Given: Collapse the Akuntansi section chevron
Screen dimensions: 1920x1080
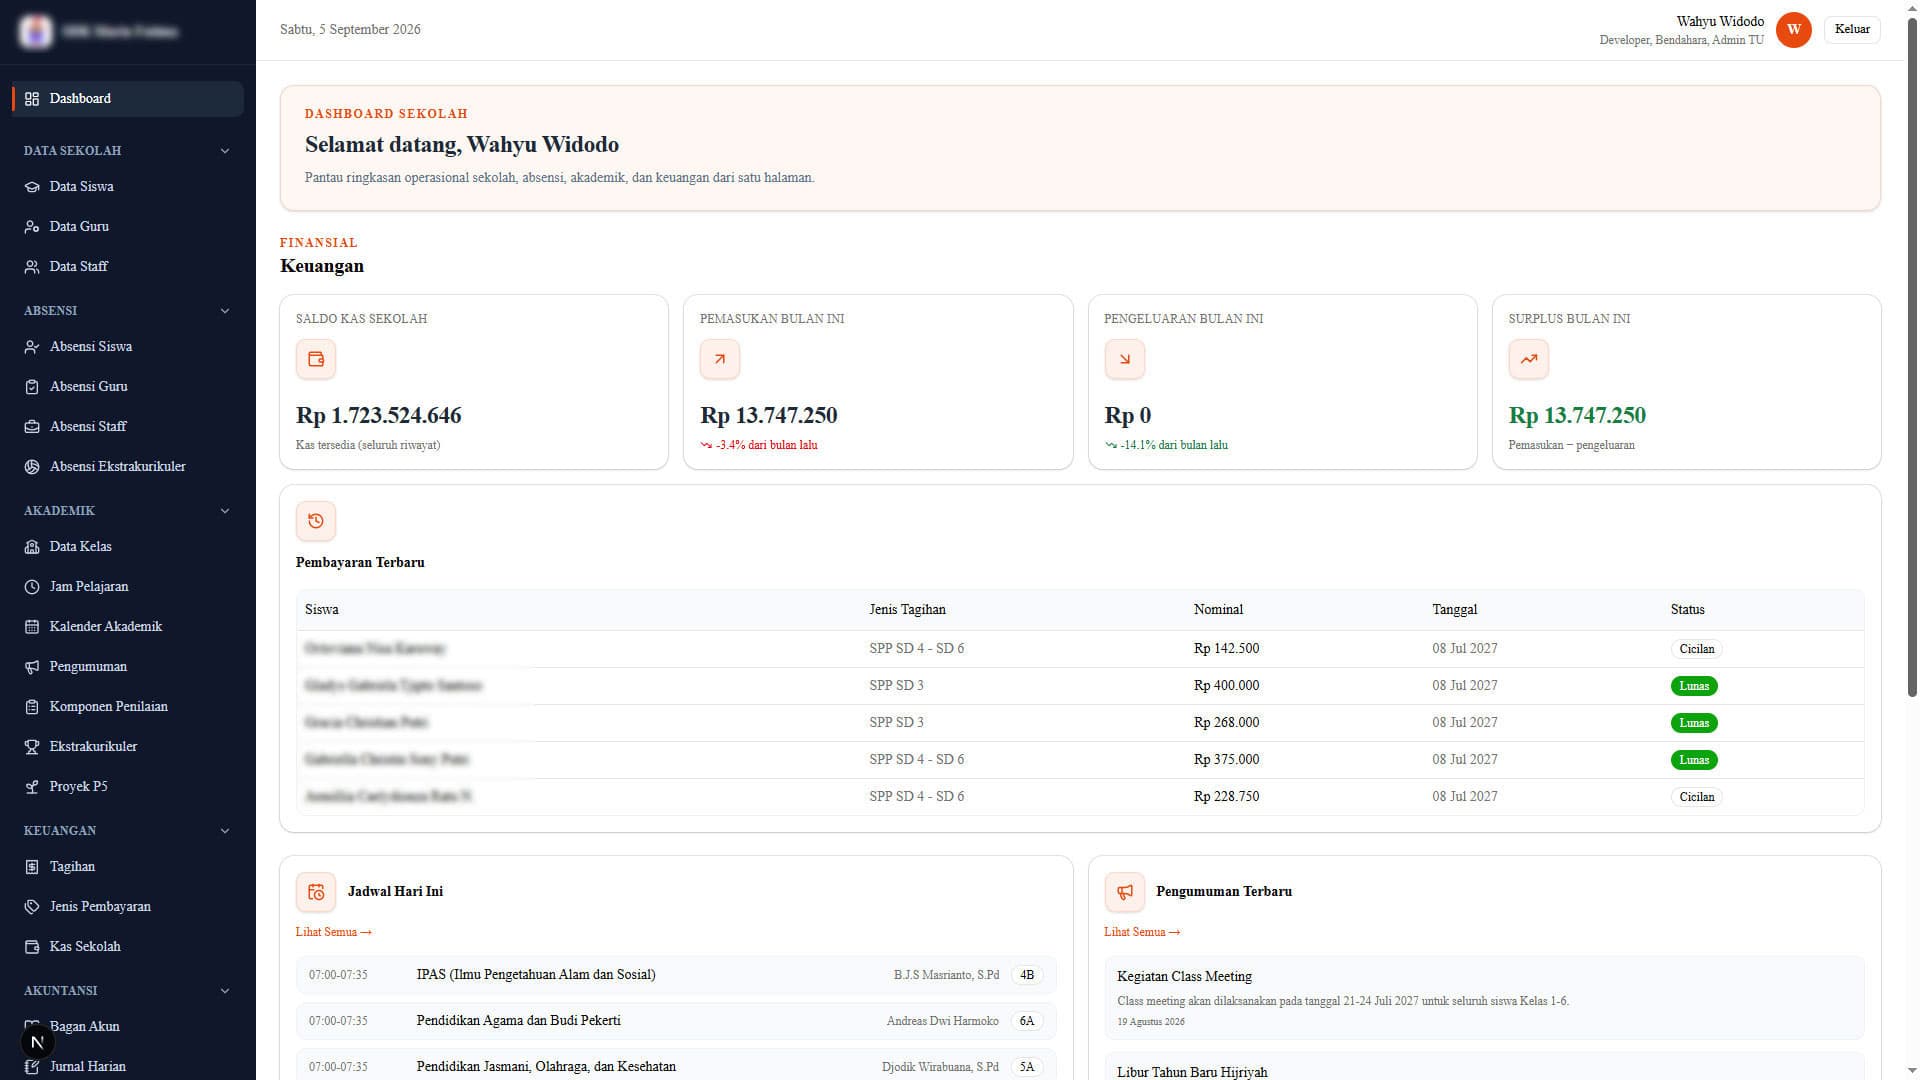Looking at the screenshot, I should (x=225, y=991).
